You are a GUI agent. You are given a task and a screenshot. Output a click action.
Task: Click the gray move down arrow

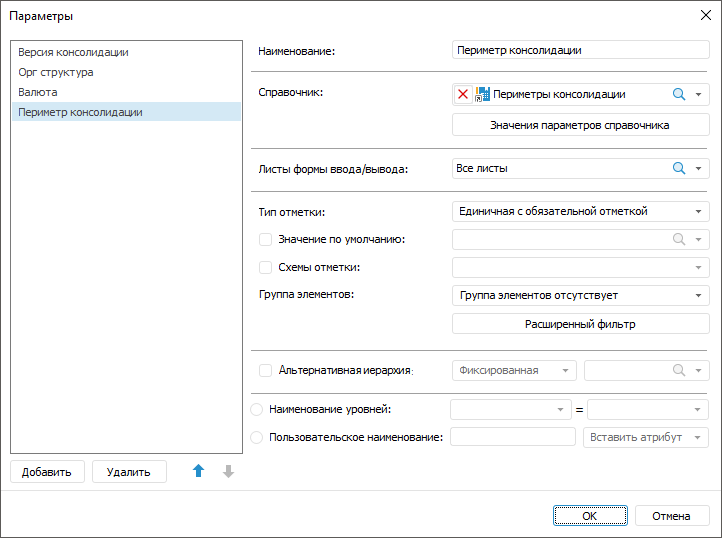pyautogui.click(x=228, y=471)
